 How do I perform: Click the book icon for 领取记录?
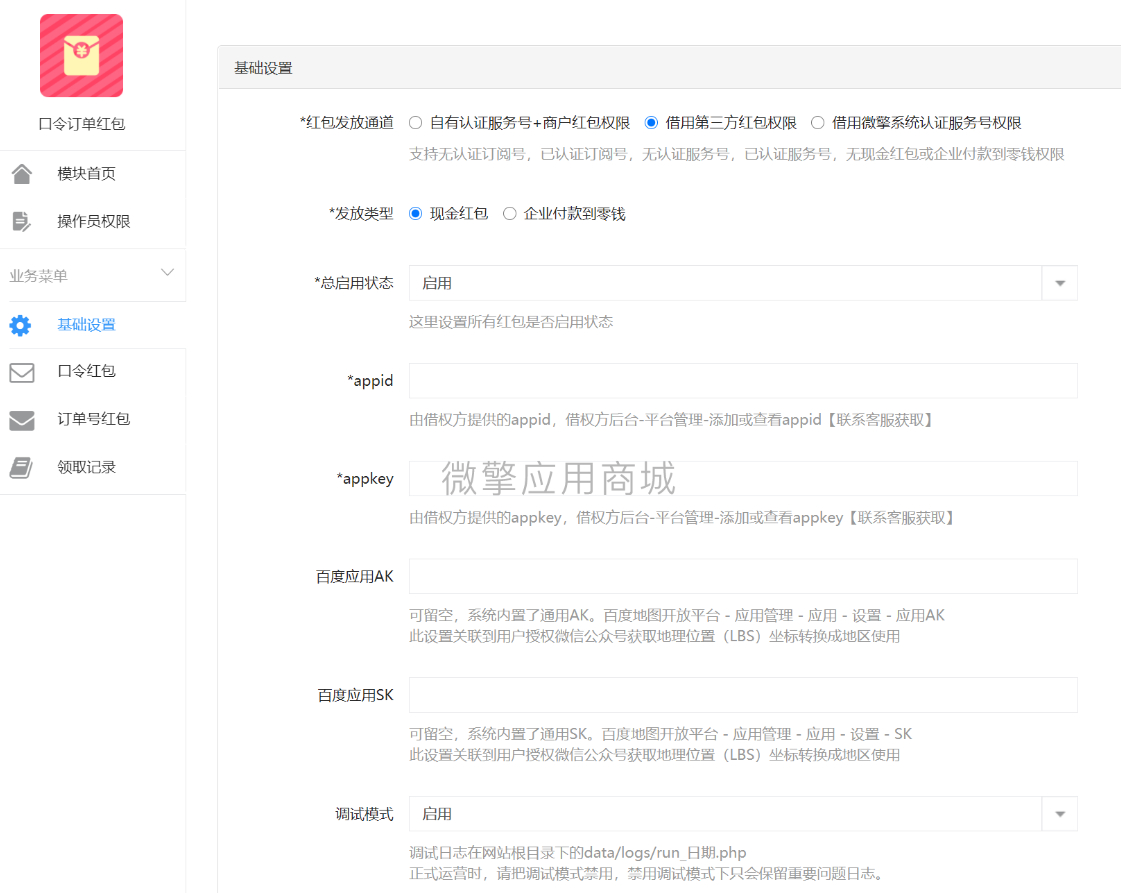pyautogui.click(x=21, y=468)
